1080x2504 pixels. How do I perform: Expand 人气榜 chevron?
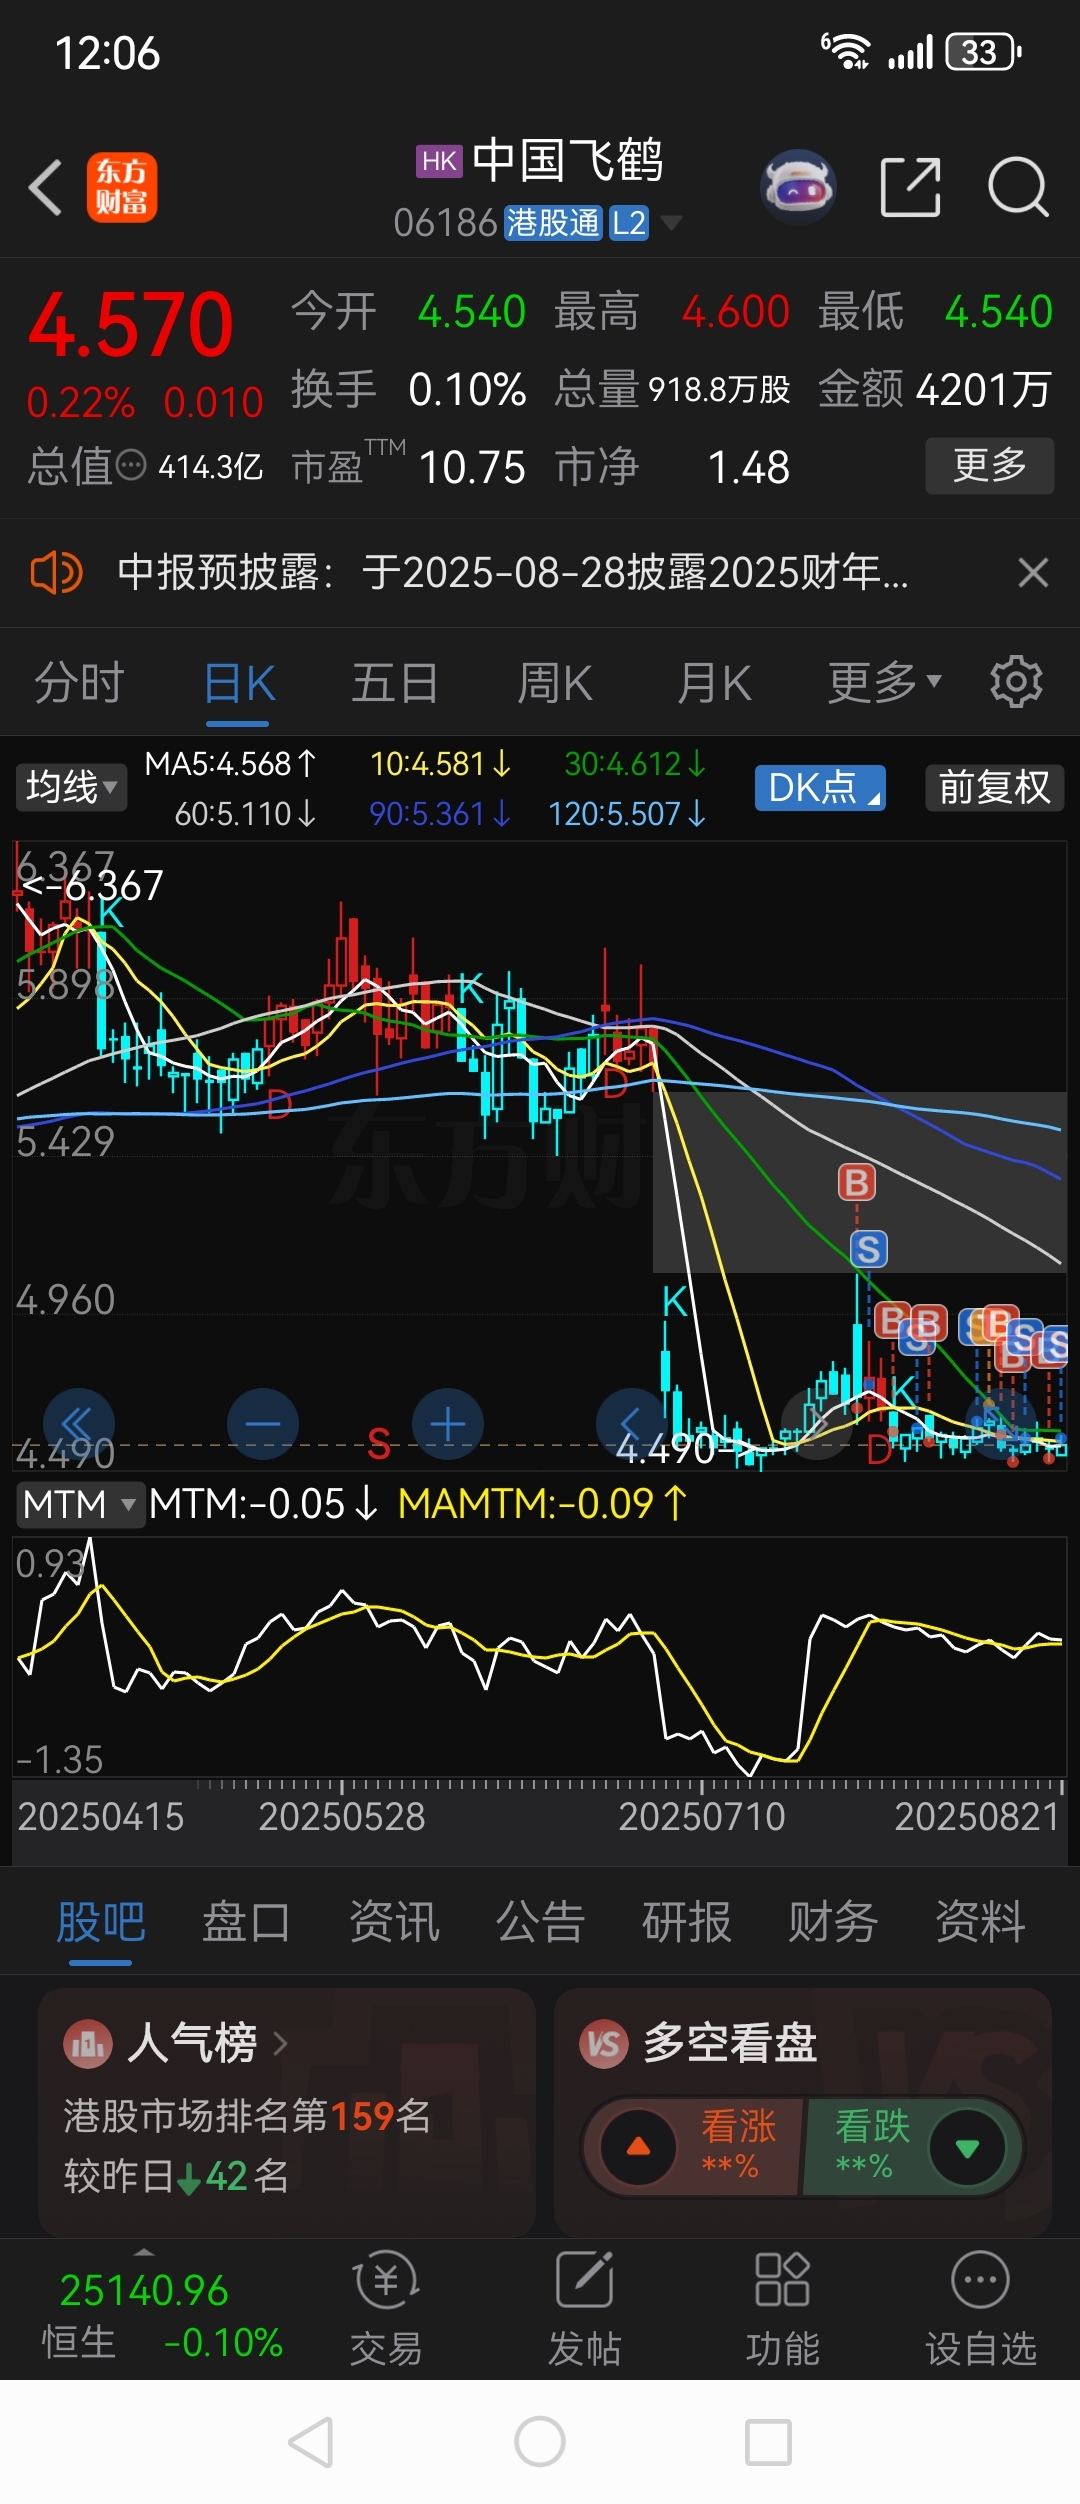tap(280, 2044)
